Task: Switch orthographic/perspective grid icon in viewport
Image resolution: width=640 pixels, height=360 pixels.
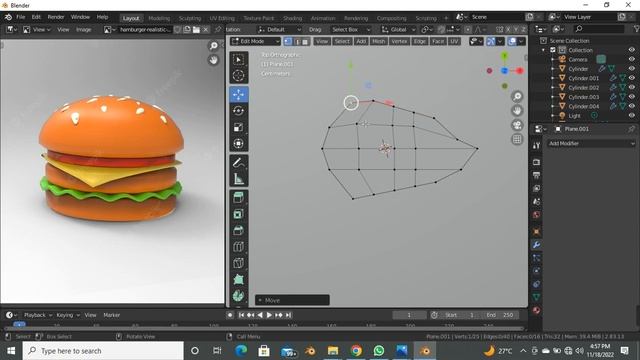Action: click(517, 139)
